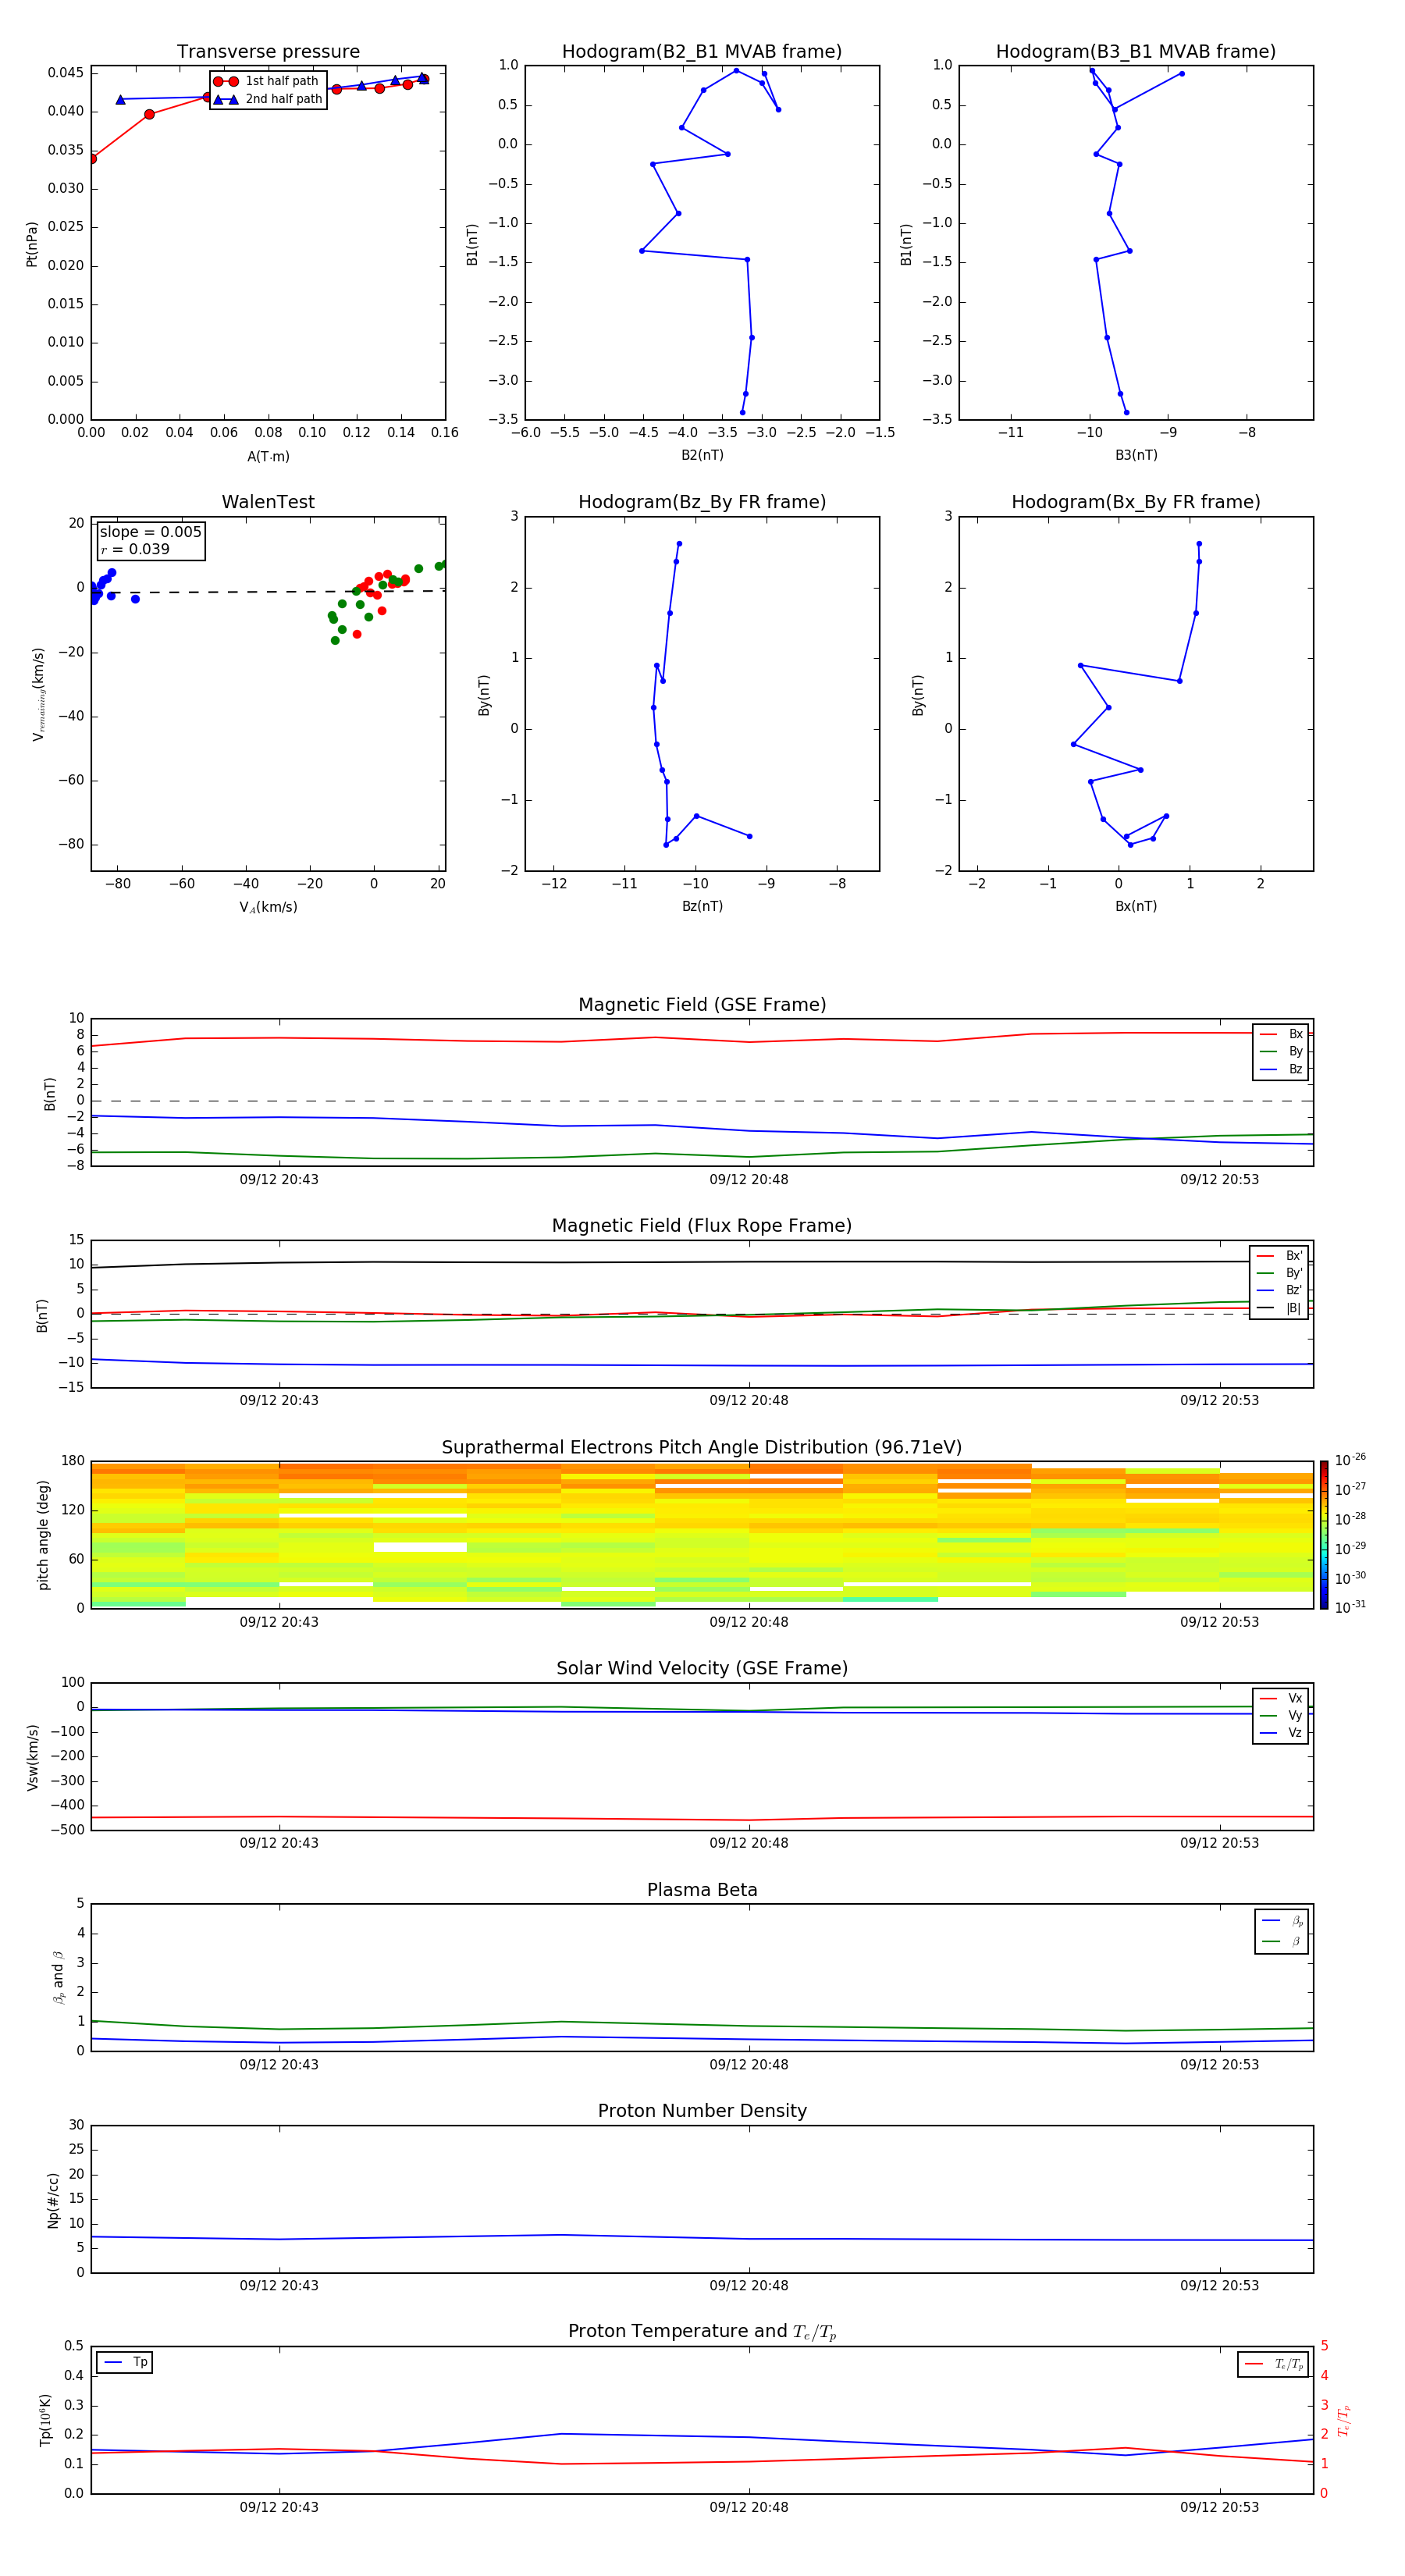Click the 'pitch angle (deg)' axis label
This screenshot has width=1405, height=2576.
(x=43, y=1535)
